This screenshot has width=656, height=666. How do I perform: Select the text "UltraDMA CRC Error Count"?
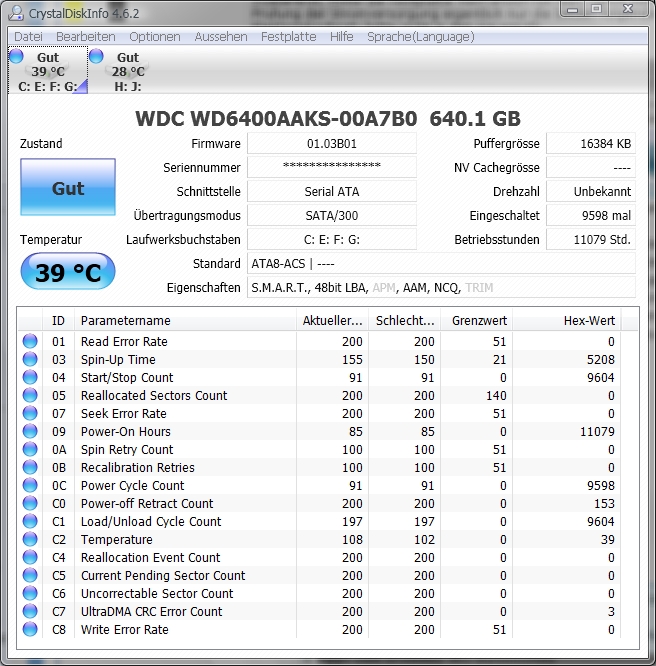point(152,612)
